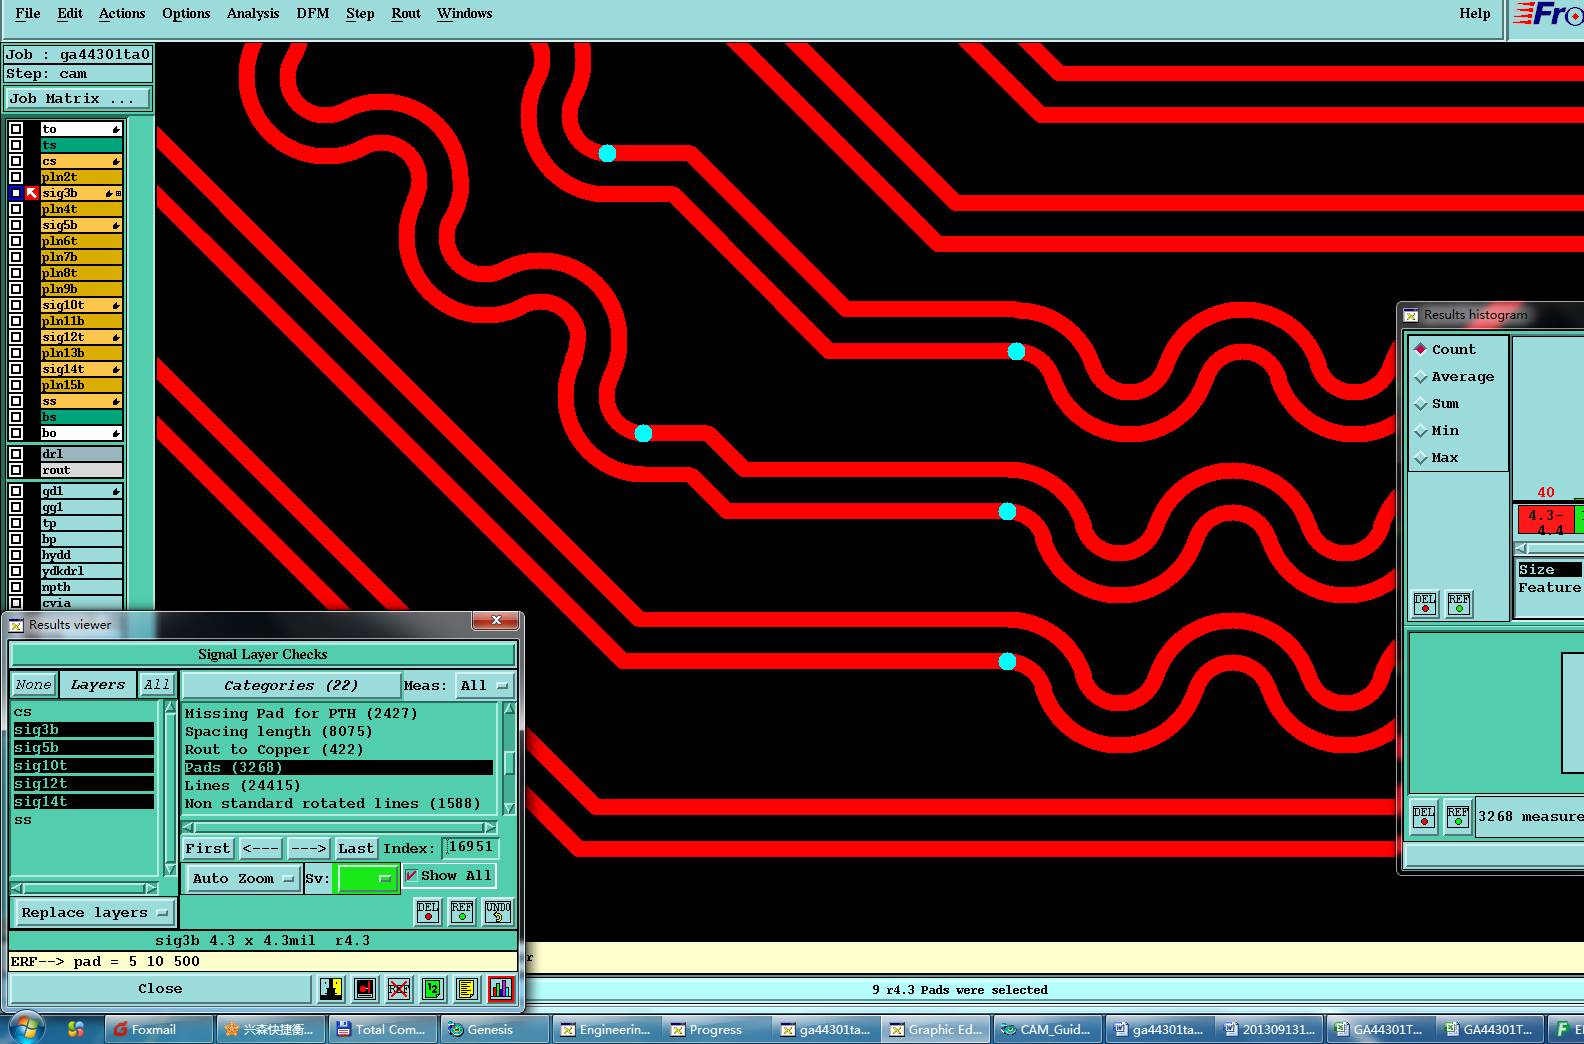Screen dimensions: 1584x1044
Task: Toggle checkbox for layer 'drl'
Action: 16,454
